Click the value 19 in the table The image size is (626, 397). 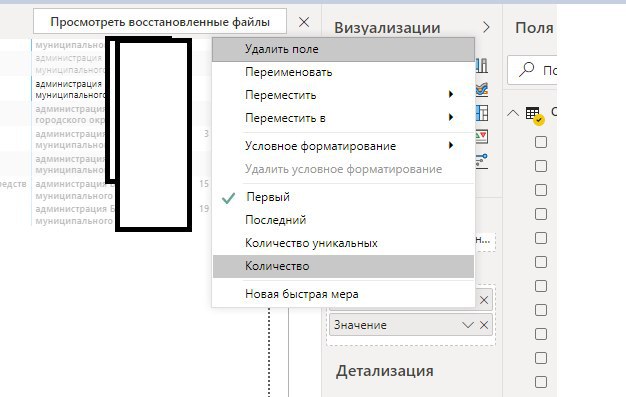(x=204, y=208)
